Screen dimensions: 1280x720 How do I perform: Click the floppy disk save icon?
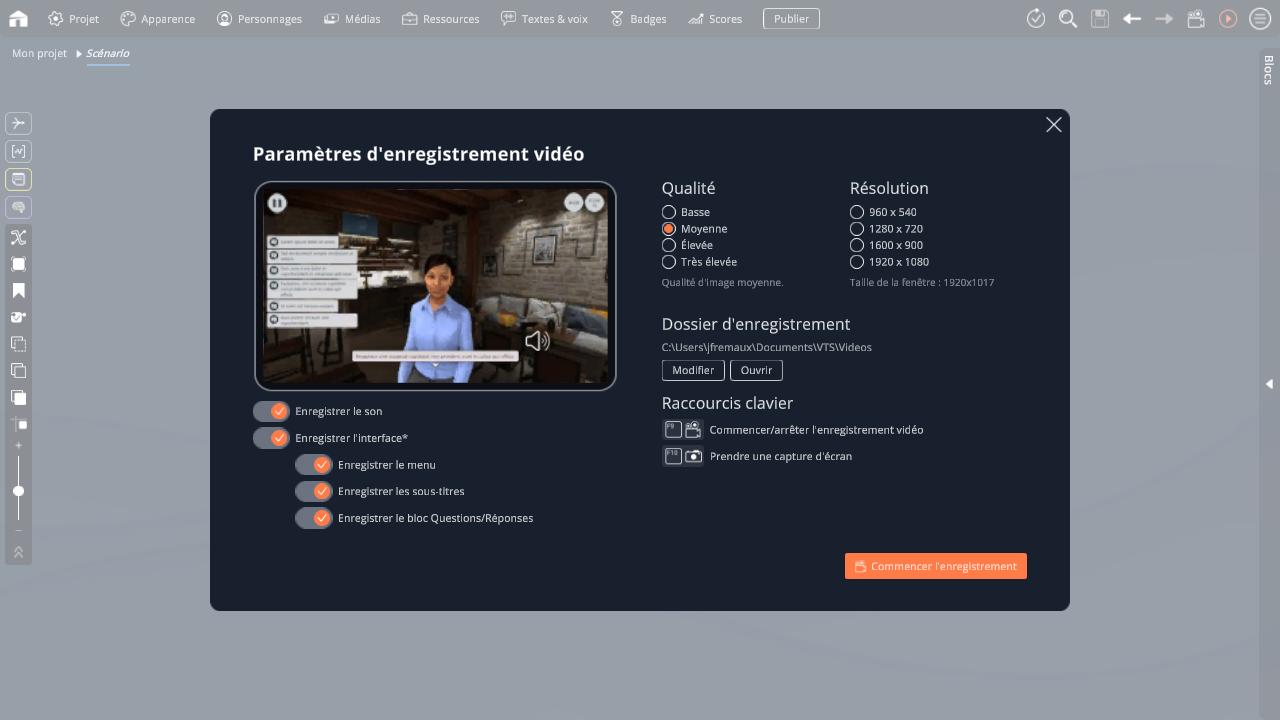tap(1100, 18)
